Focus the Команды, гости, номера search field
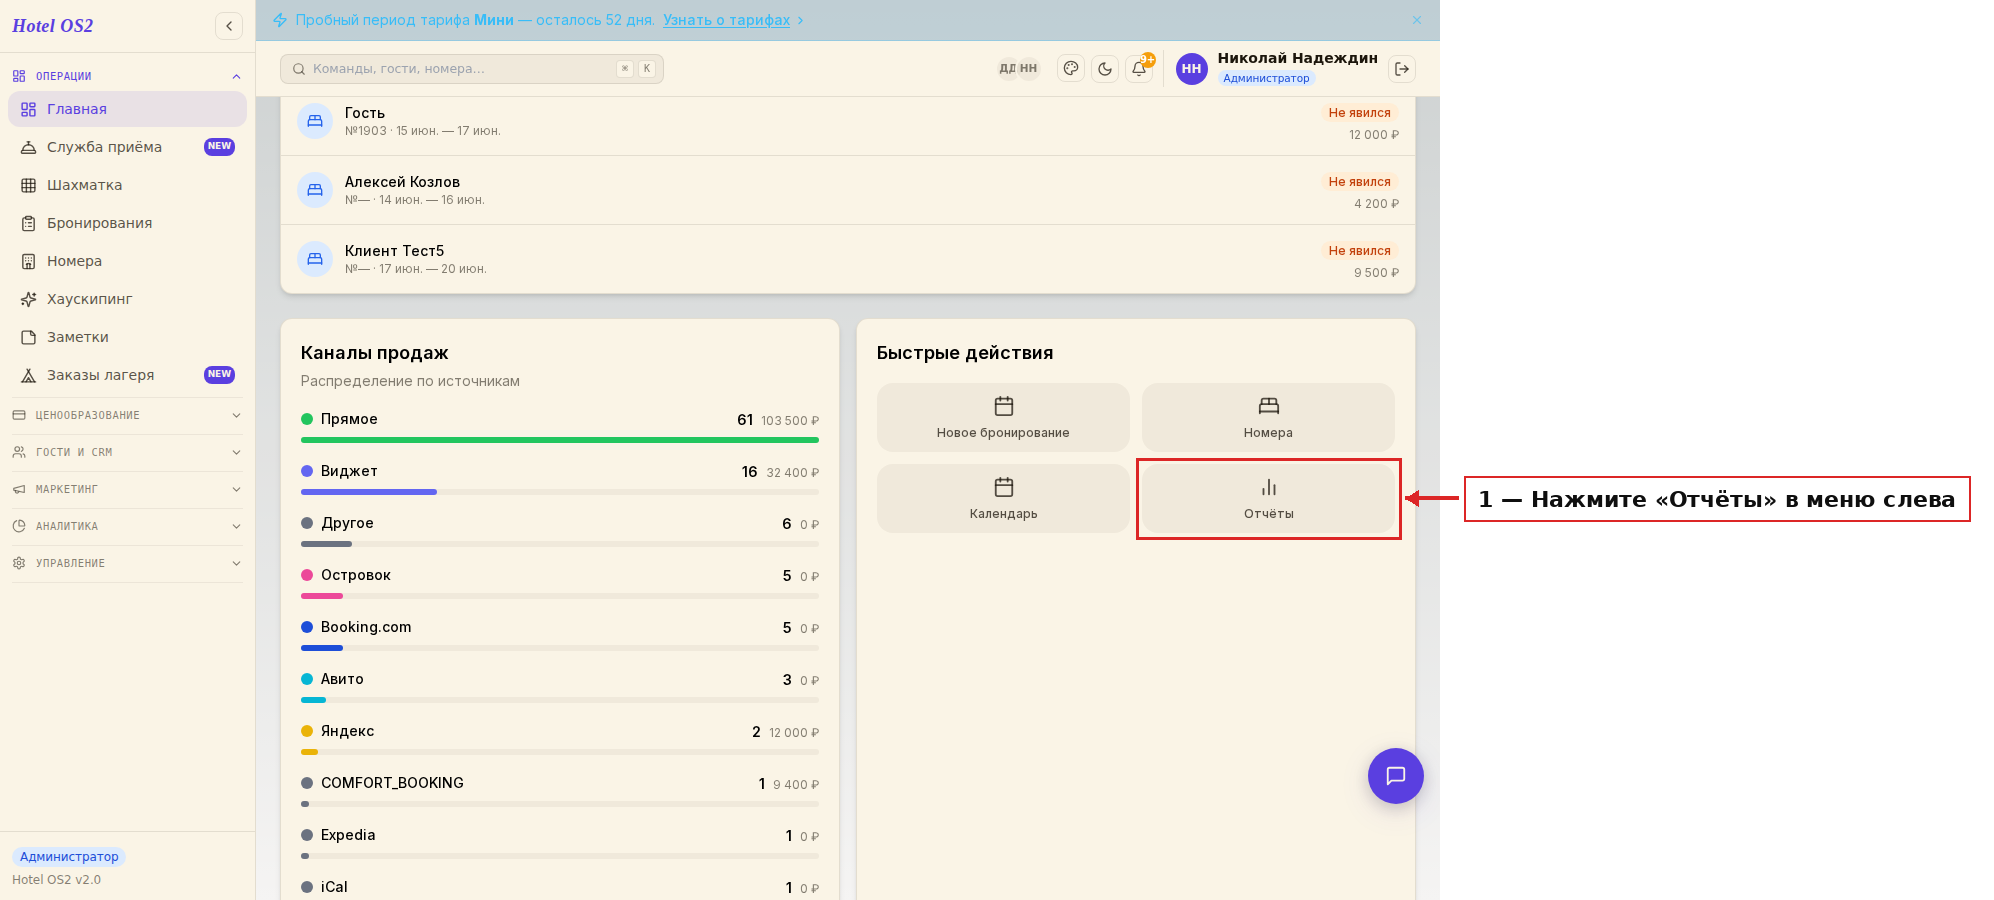Viewport: 1994px width, 900px height. coord(471,69)
